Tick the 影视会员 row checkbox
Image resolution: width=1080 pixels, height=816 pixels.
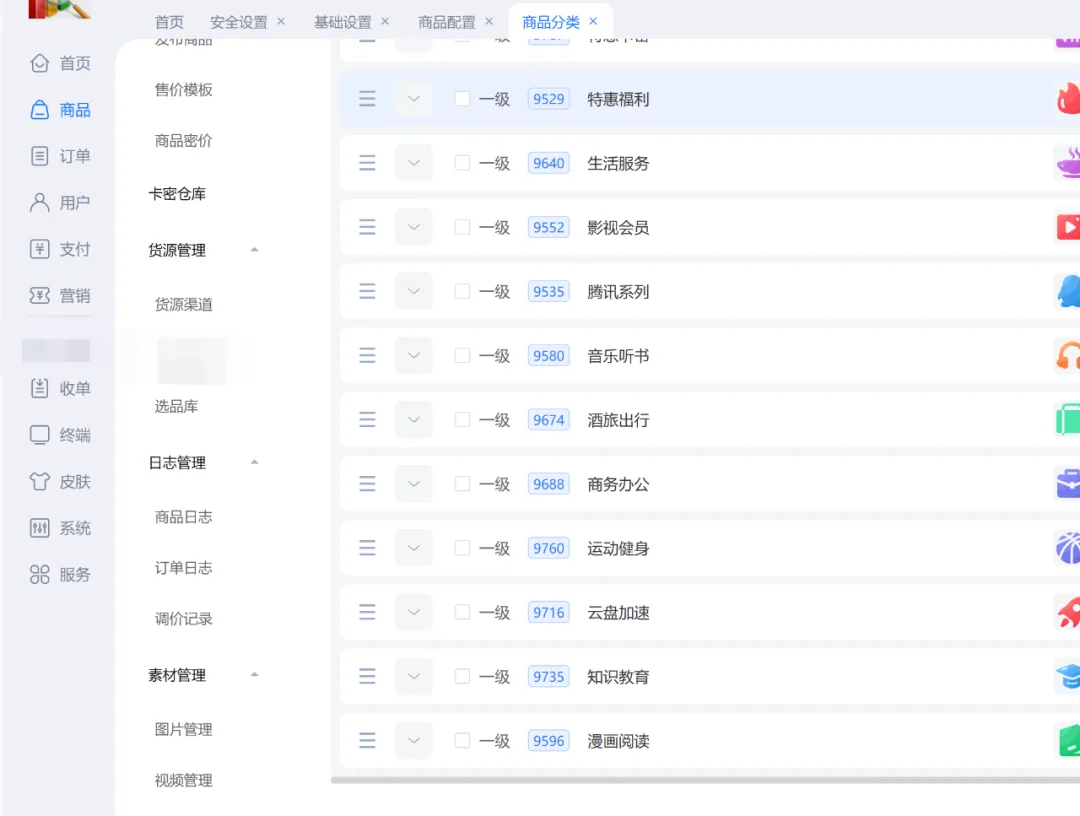(x=462, y=227)
